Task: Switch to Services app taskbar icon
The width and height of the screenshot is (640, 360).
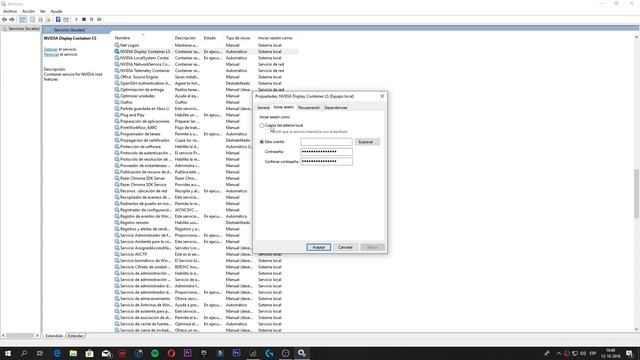Action: click(302, 353)
